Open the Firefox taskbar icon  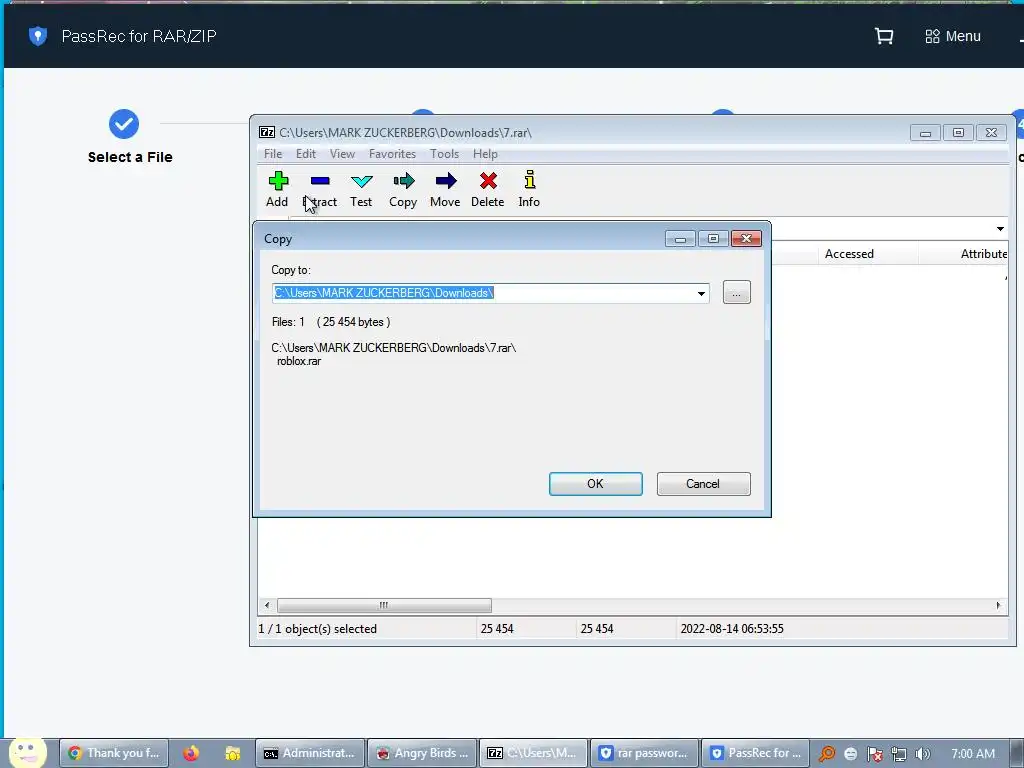(x=191, y=753)
